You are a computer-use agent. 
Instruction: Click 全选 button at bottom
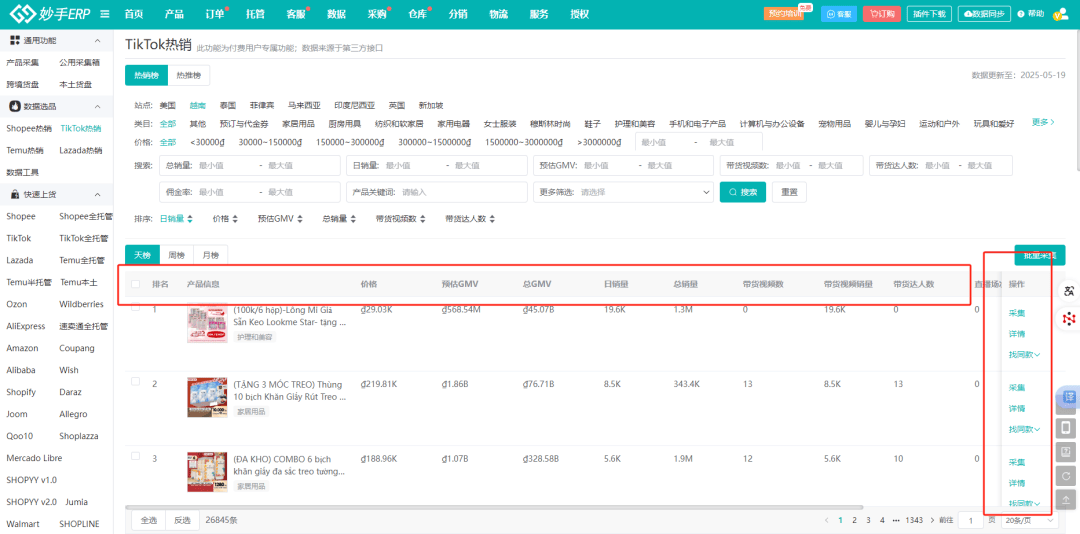click(x=149, y=520)
